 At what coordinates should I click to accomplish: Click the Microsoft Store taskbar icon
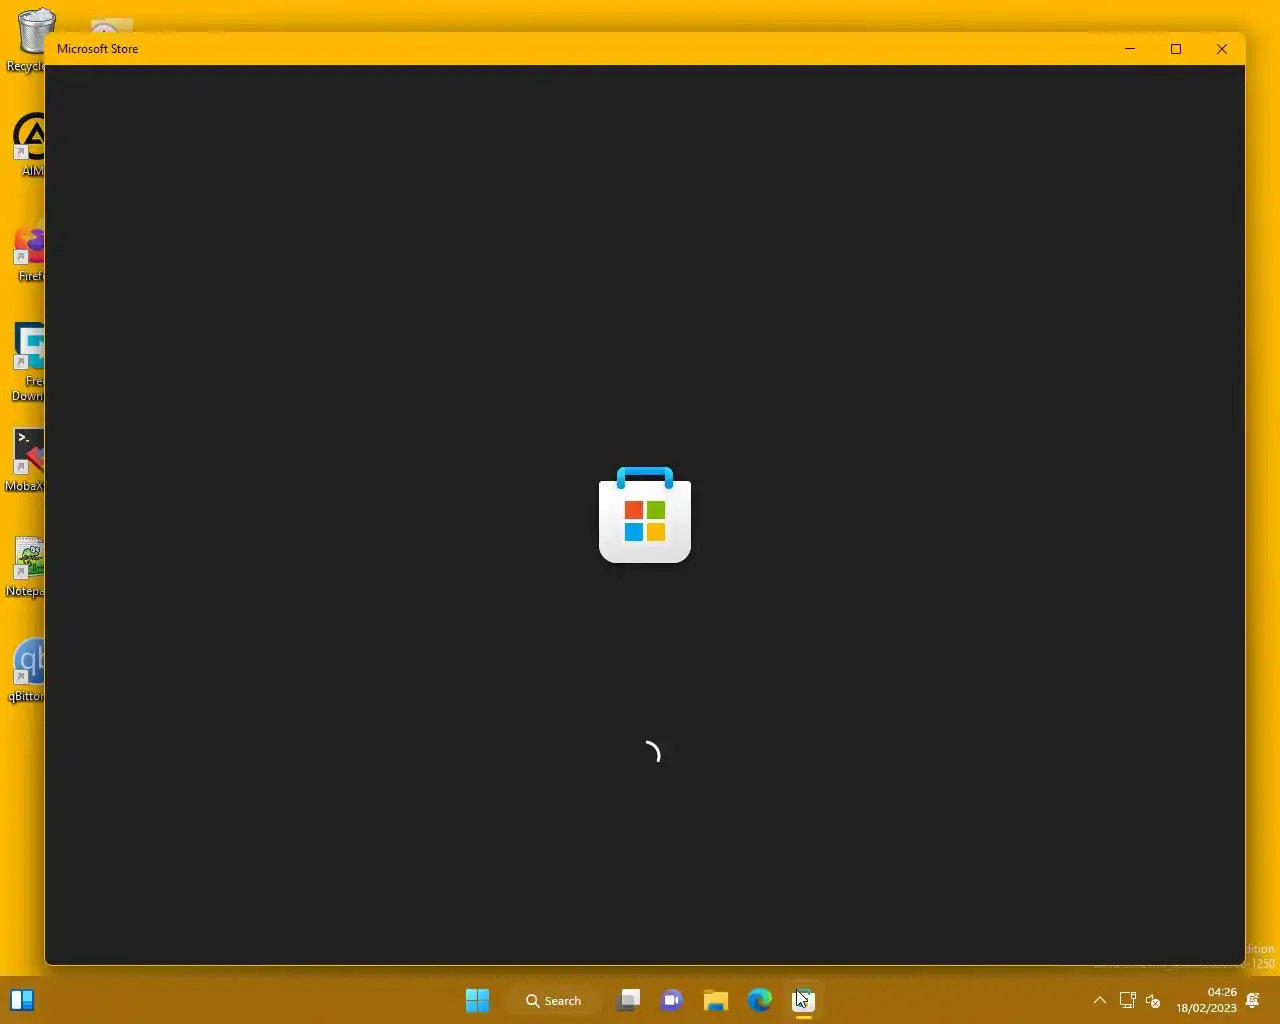point(804,1000)
